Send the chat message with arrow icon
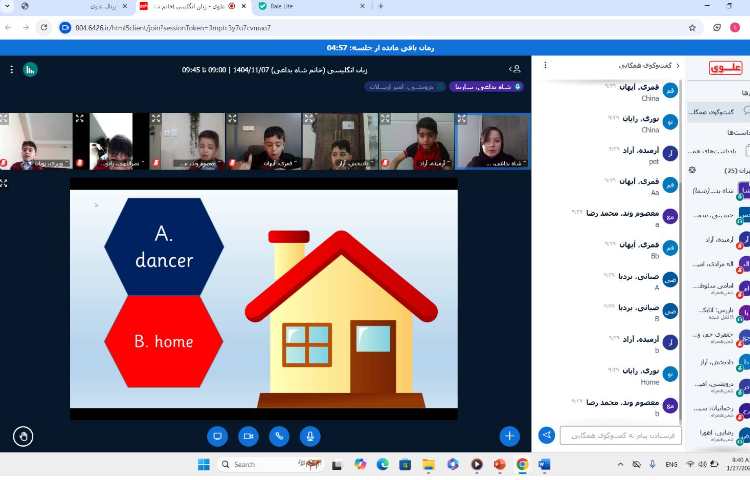This screenshot has width=750, height=480. (x=546, y=435)
